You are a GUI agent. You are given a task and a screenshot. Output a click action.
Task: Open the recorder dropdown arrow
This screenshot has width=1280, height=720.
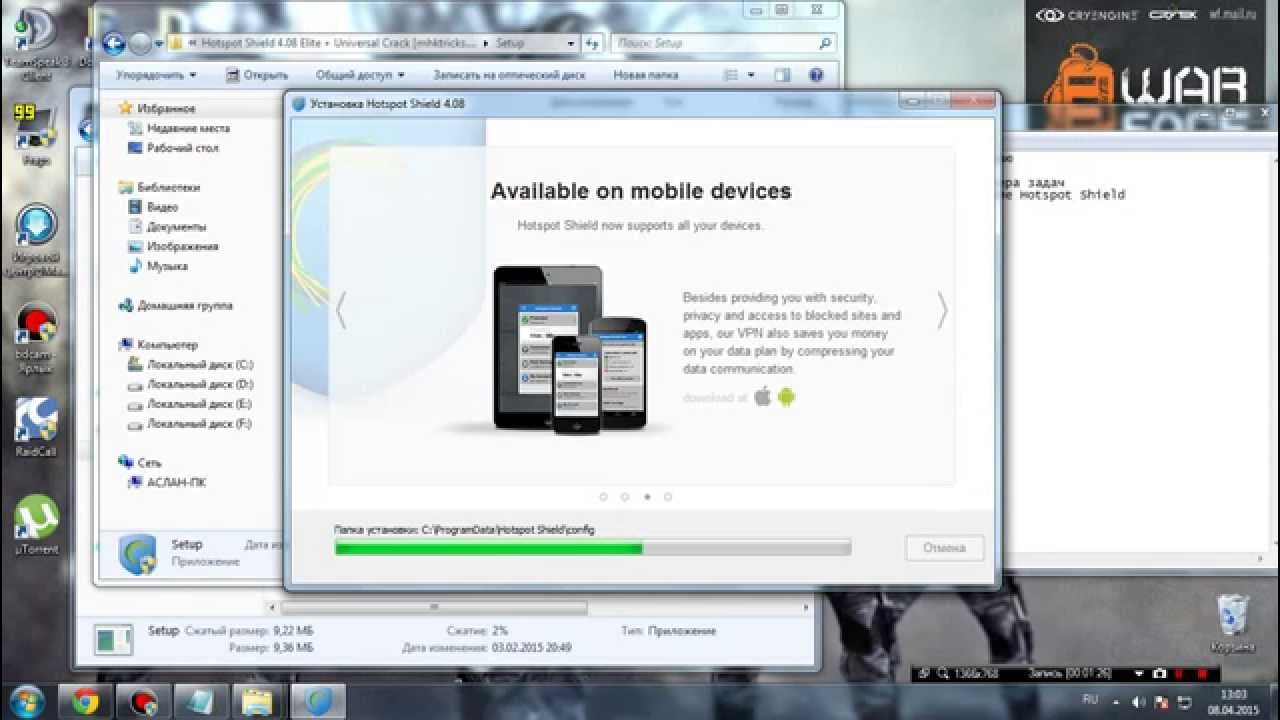point(1140,674)
